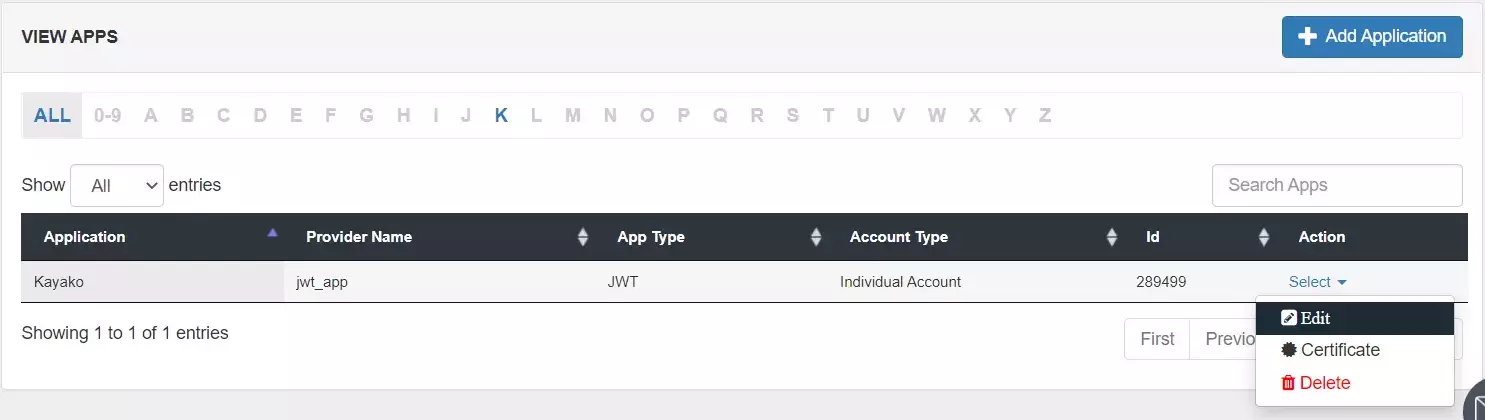Sort the Account Type column
The width and height of the screenshot is (1485, 420).
coord(1112,238)
